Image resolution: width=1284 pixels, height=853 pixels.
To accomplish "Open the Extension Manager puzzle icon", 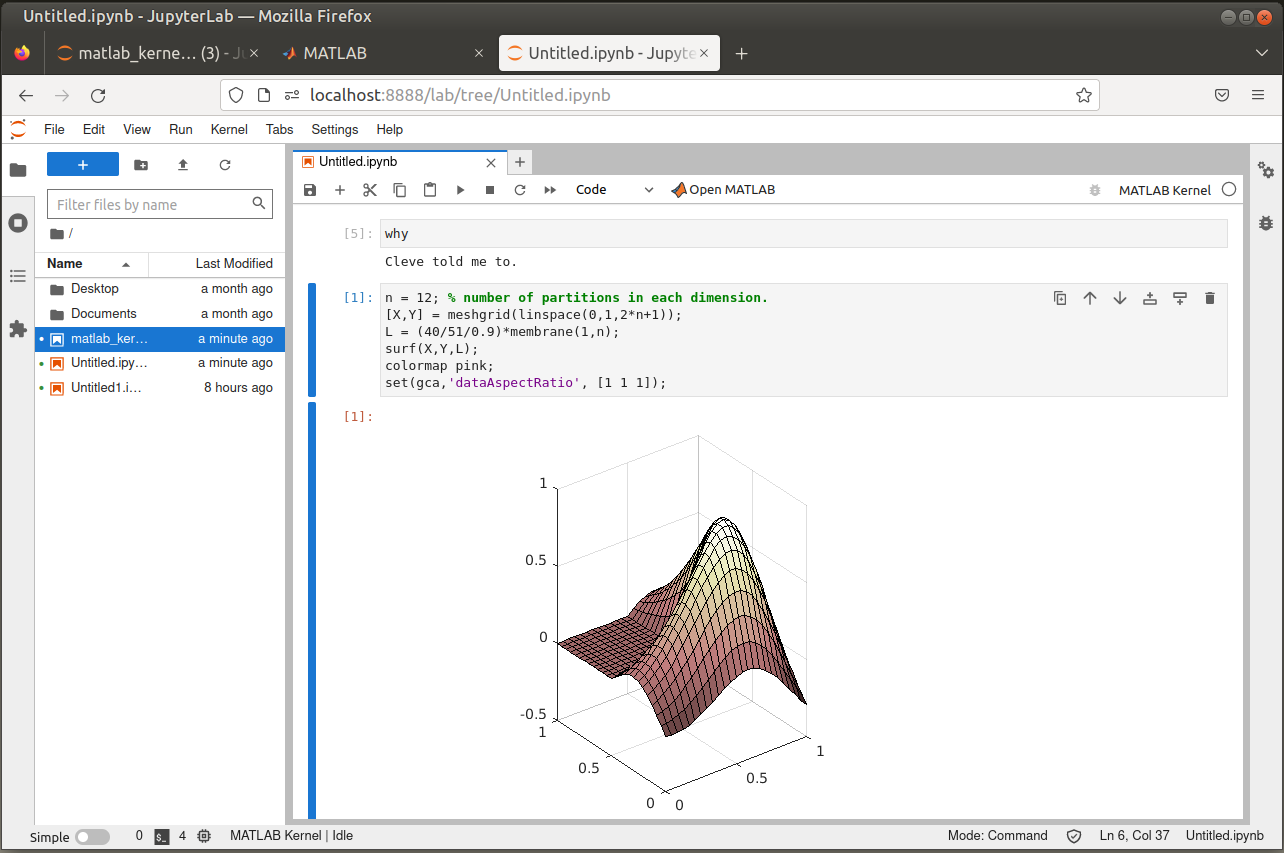I will [17, 329].
